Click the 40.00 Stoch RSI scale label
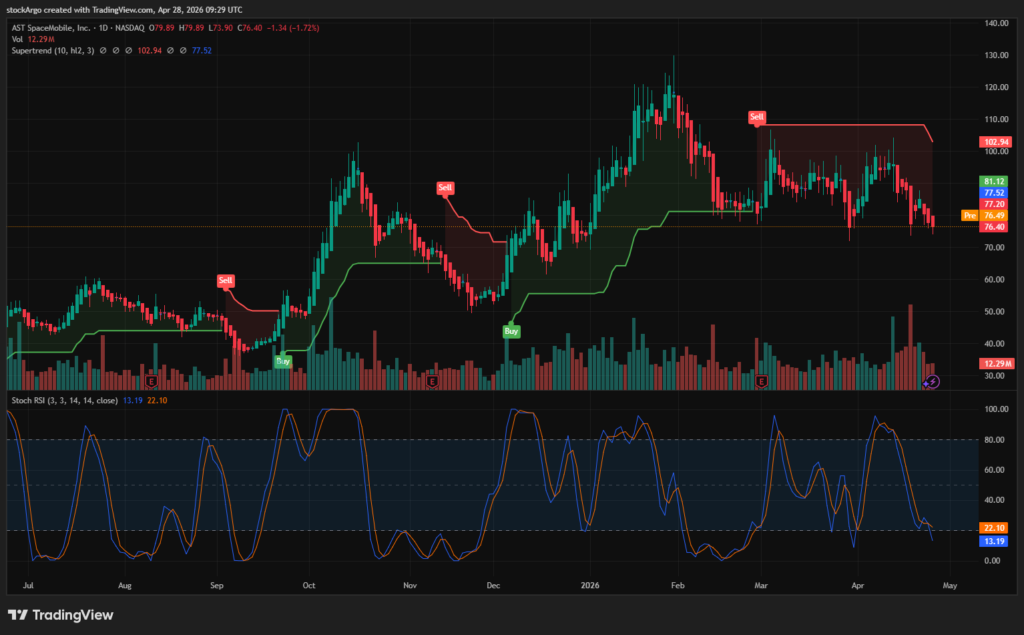The width and height of the screenshot is (1024, 635). (994, 500)
